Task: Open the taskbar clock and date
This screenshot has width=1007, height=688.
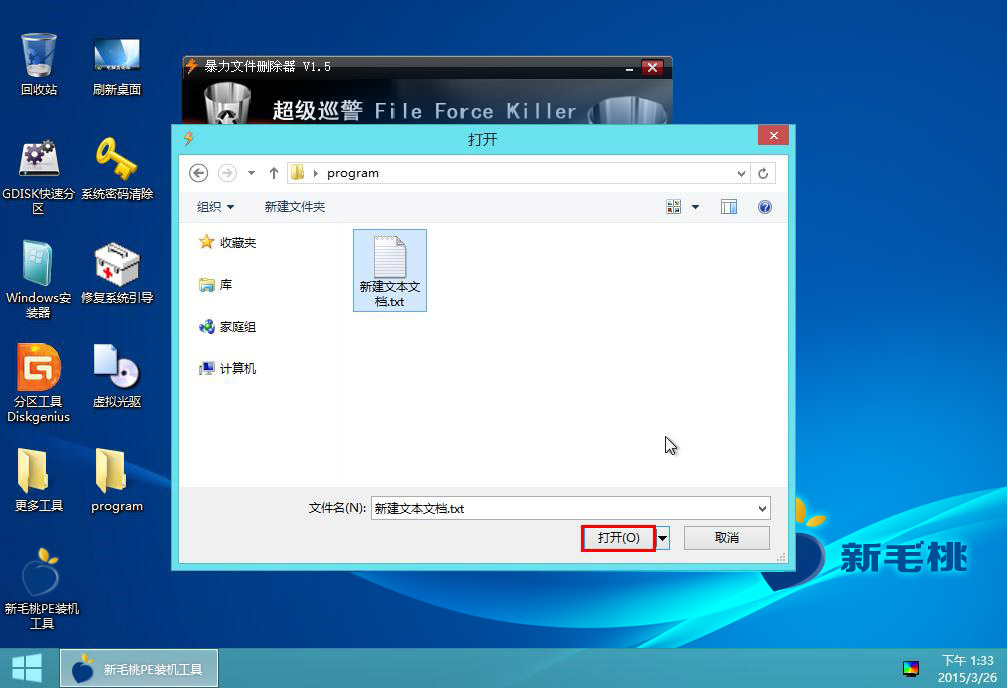Action: tap(967, 669)
